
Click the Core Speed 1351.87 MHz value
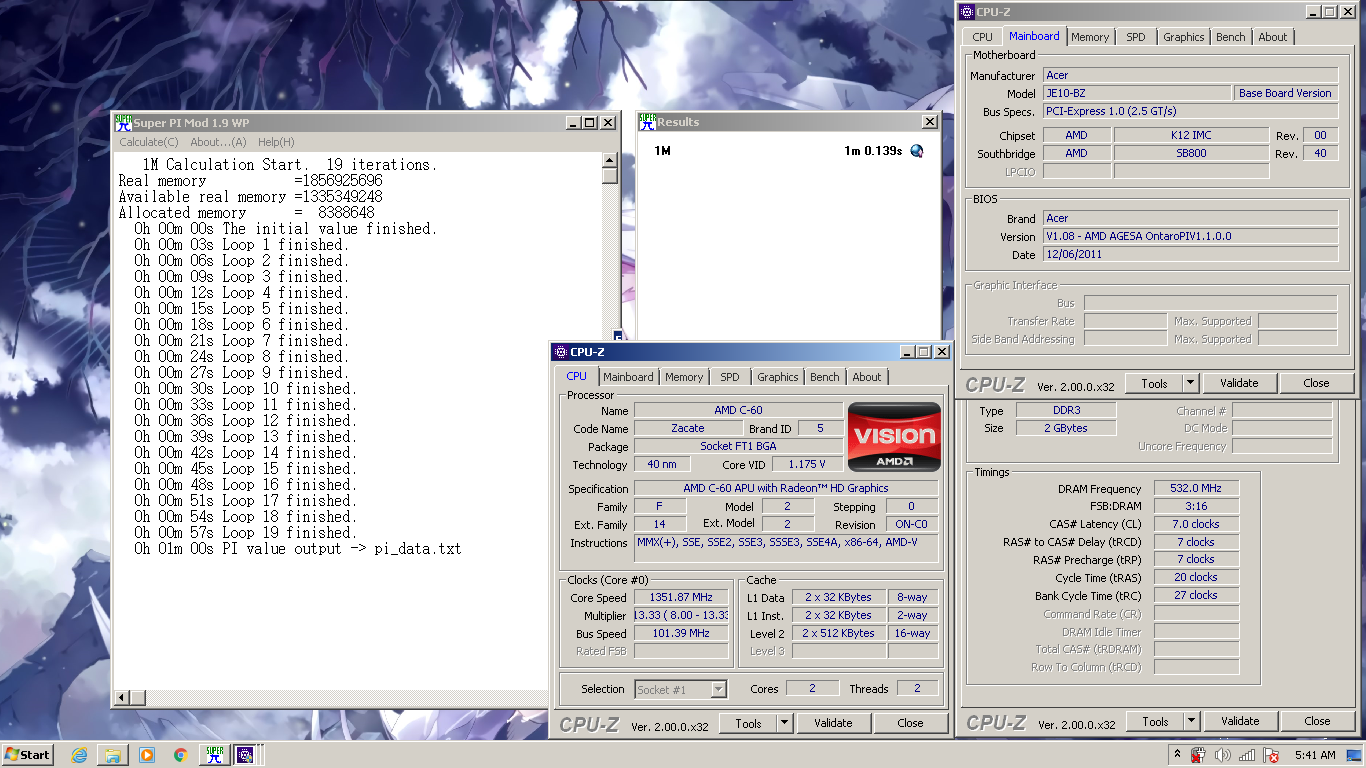(681, 598)
